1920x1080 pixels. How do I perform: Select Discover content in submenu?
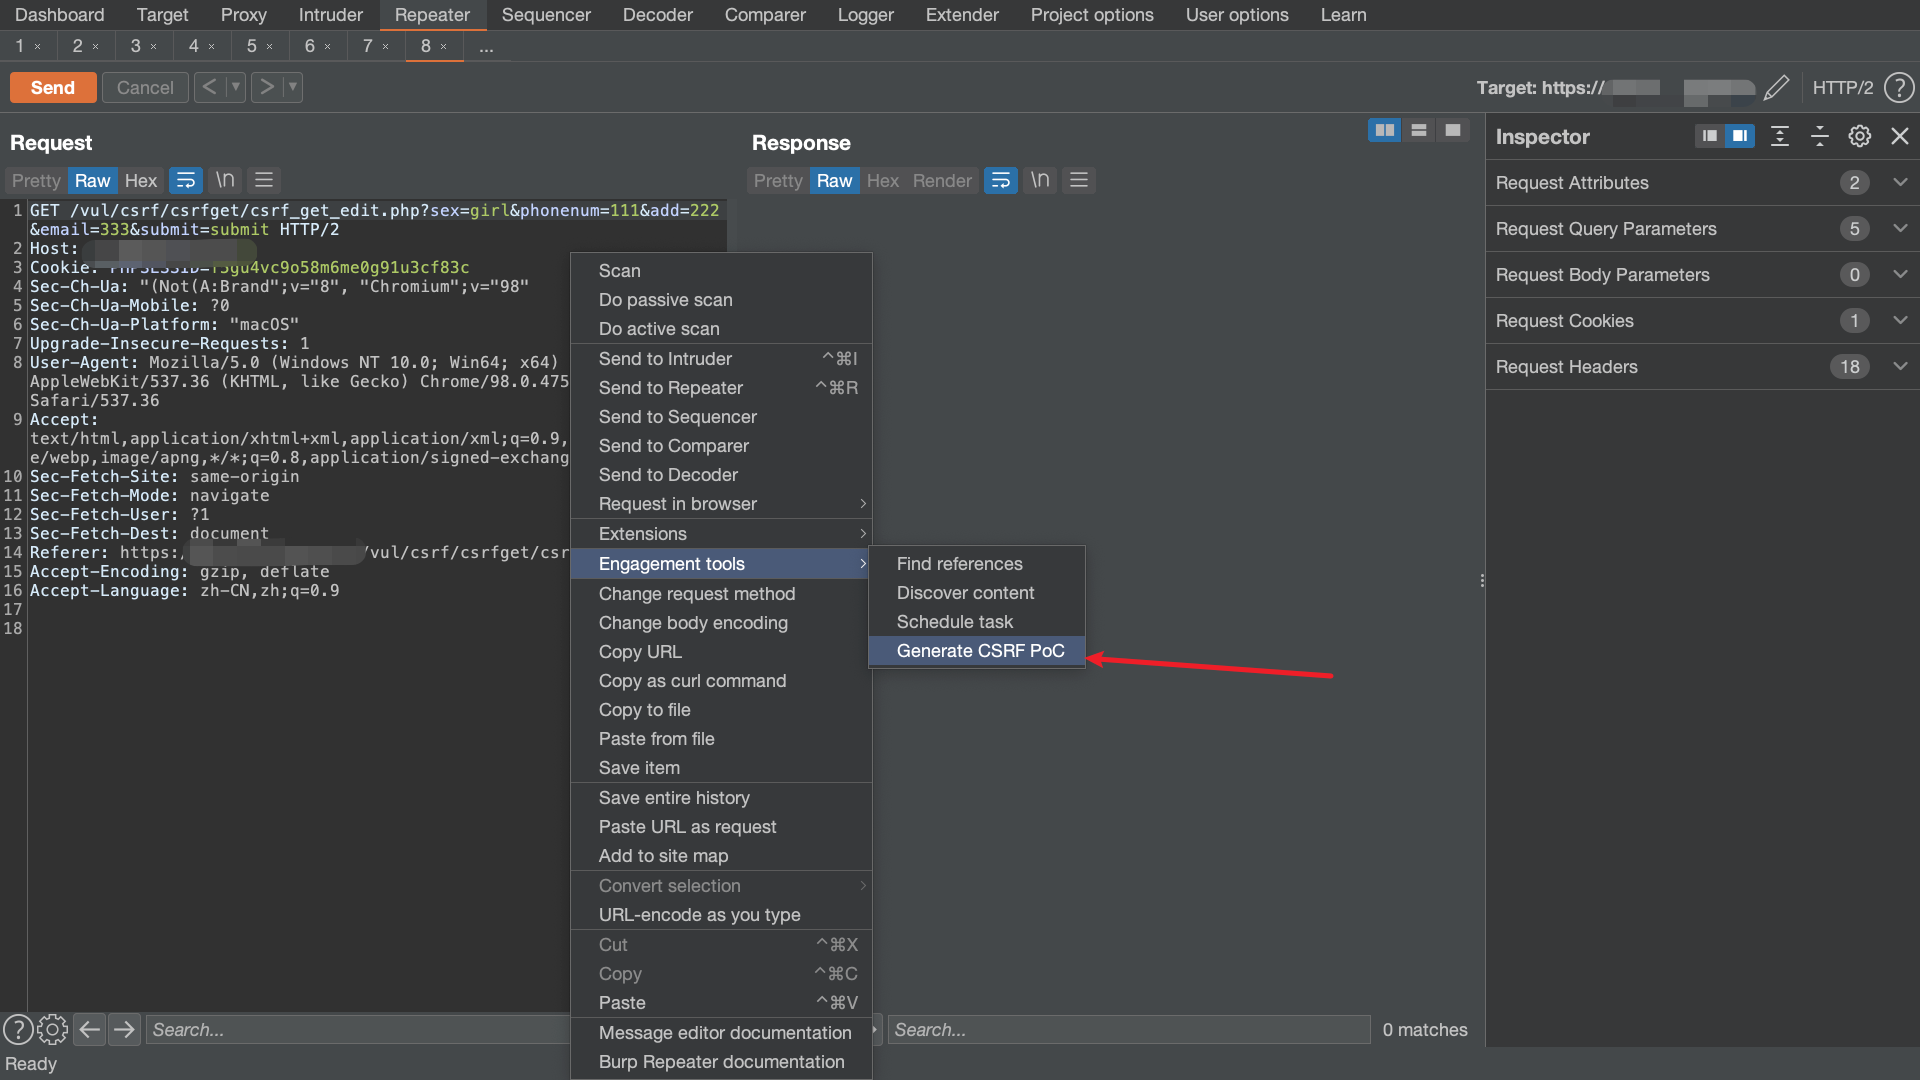(977, 593)
